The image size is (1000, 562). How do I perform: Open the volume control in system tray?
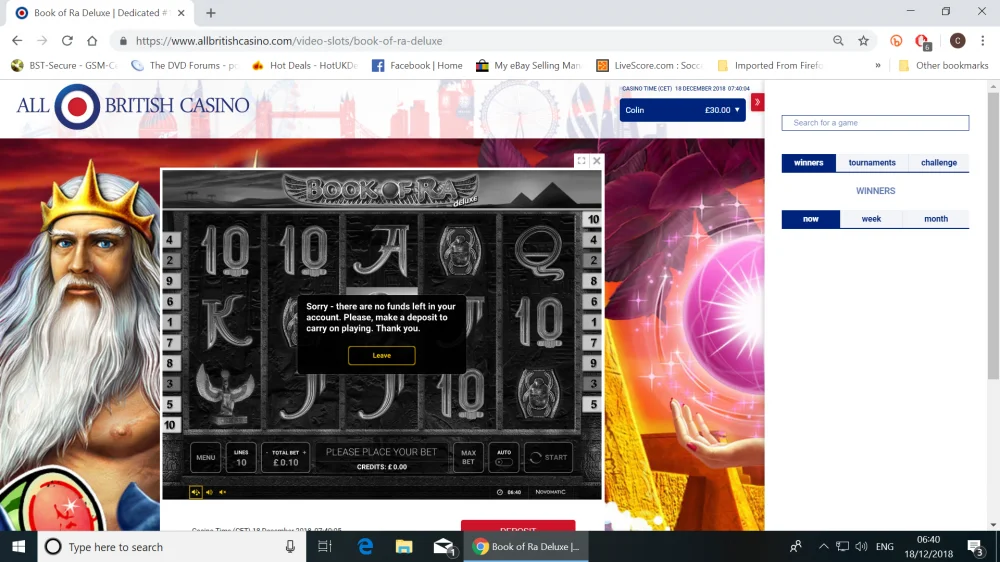(x=861, y=547)
